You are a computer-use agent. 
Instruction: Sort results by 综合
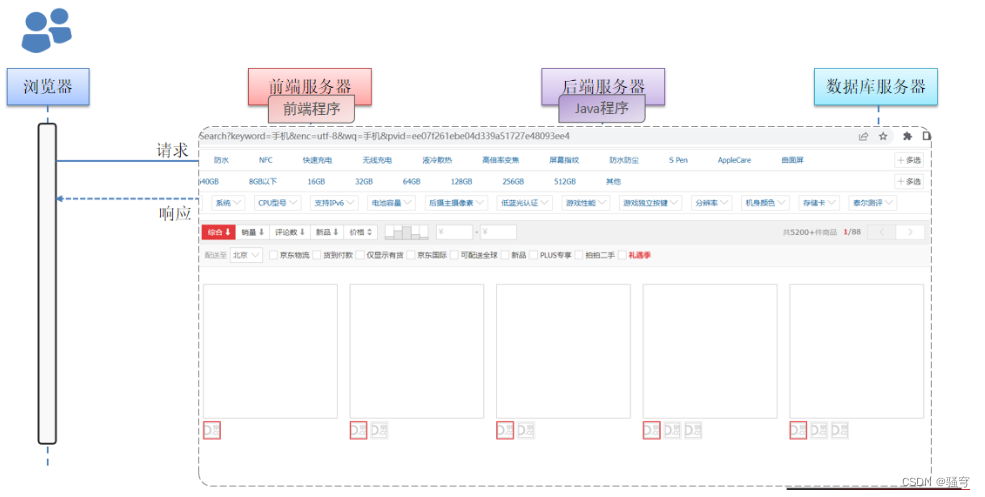(x=219, y=232)
